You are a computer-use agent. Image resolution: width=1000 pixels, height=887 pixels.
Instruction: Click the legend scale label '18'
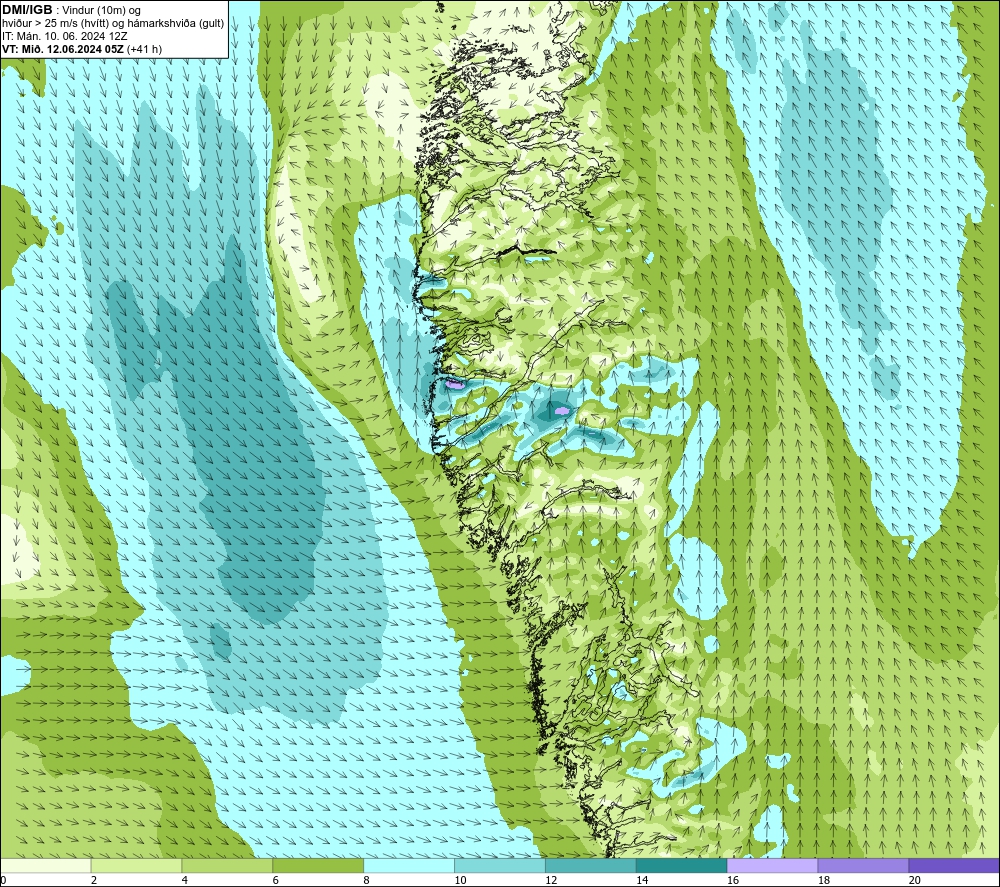(x=823, y=880)
